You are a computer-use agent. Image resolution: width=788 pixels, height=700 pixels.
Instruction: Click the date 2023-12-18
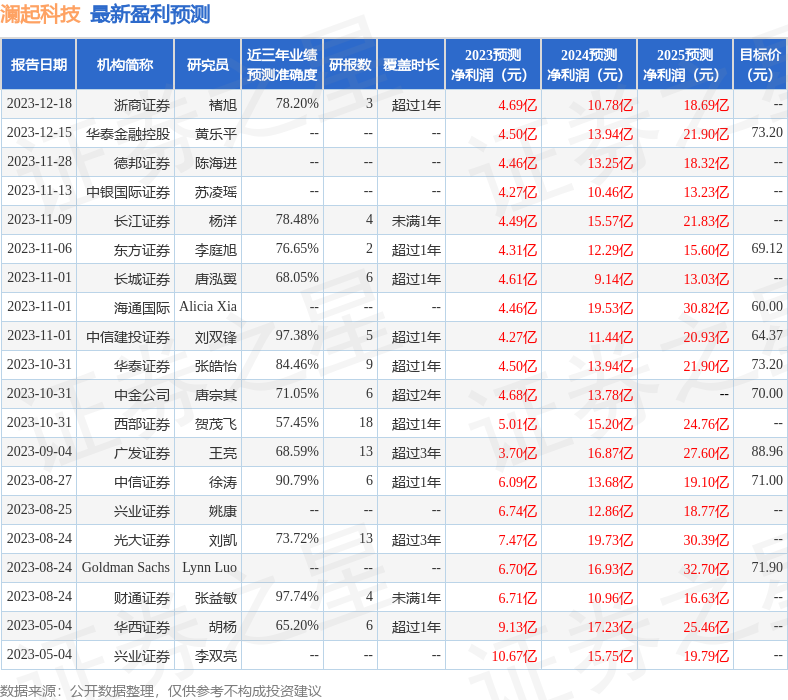point(39,104)
